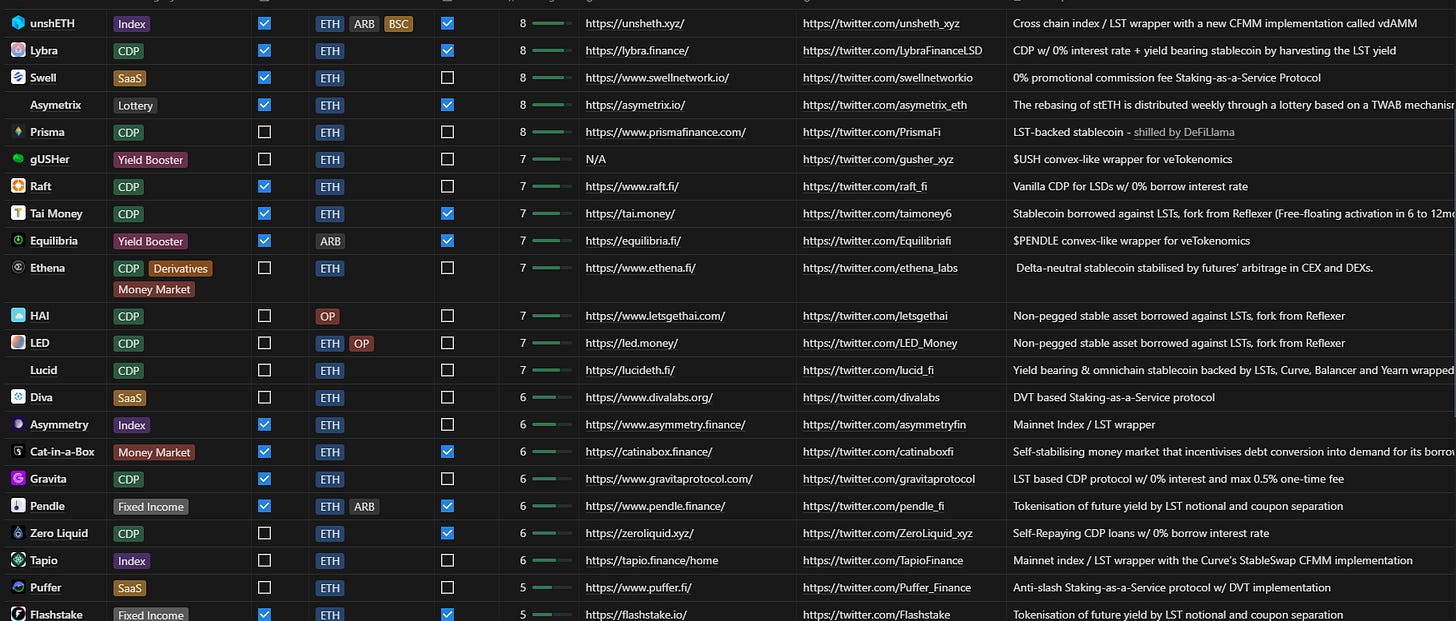The height and width of the screenshot is (621, 1456).
Task: Open the https://unsheth.xyz/ link
Action: click(x=635, y=23)
